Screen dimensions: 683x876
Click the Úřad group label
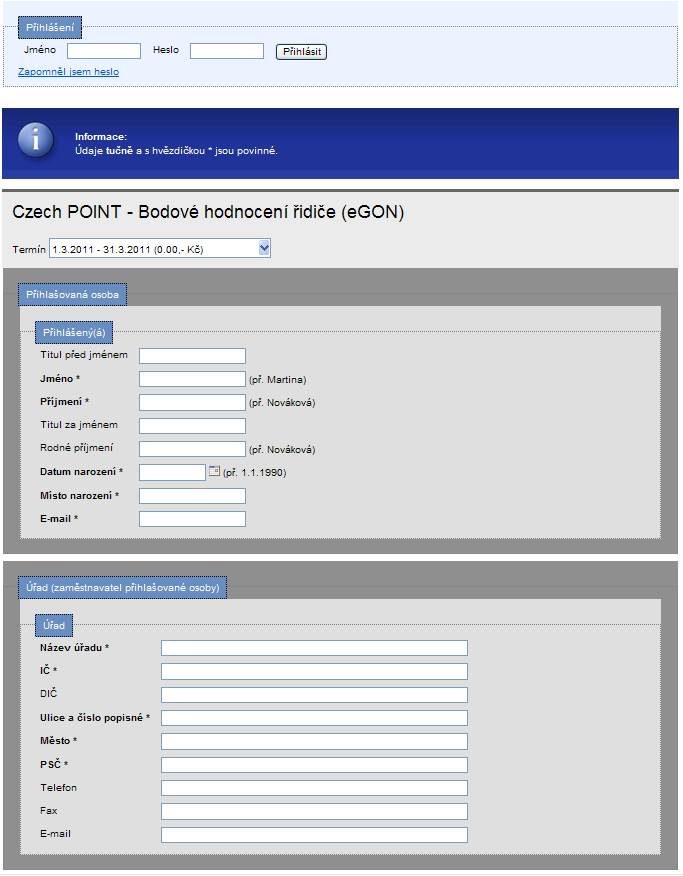(54, 625)
